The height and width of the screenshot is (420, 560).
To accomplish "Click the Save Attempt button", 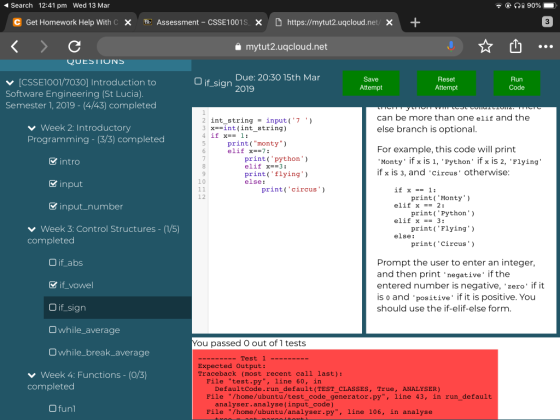I will 371,83.
